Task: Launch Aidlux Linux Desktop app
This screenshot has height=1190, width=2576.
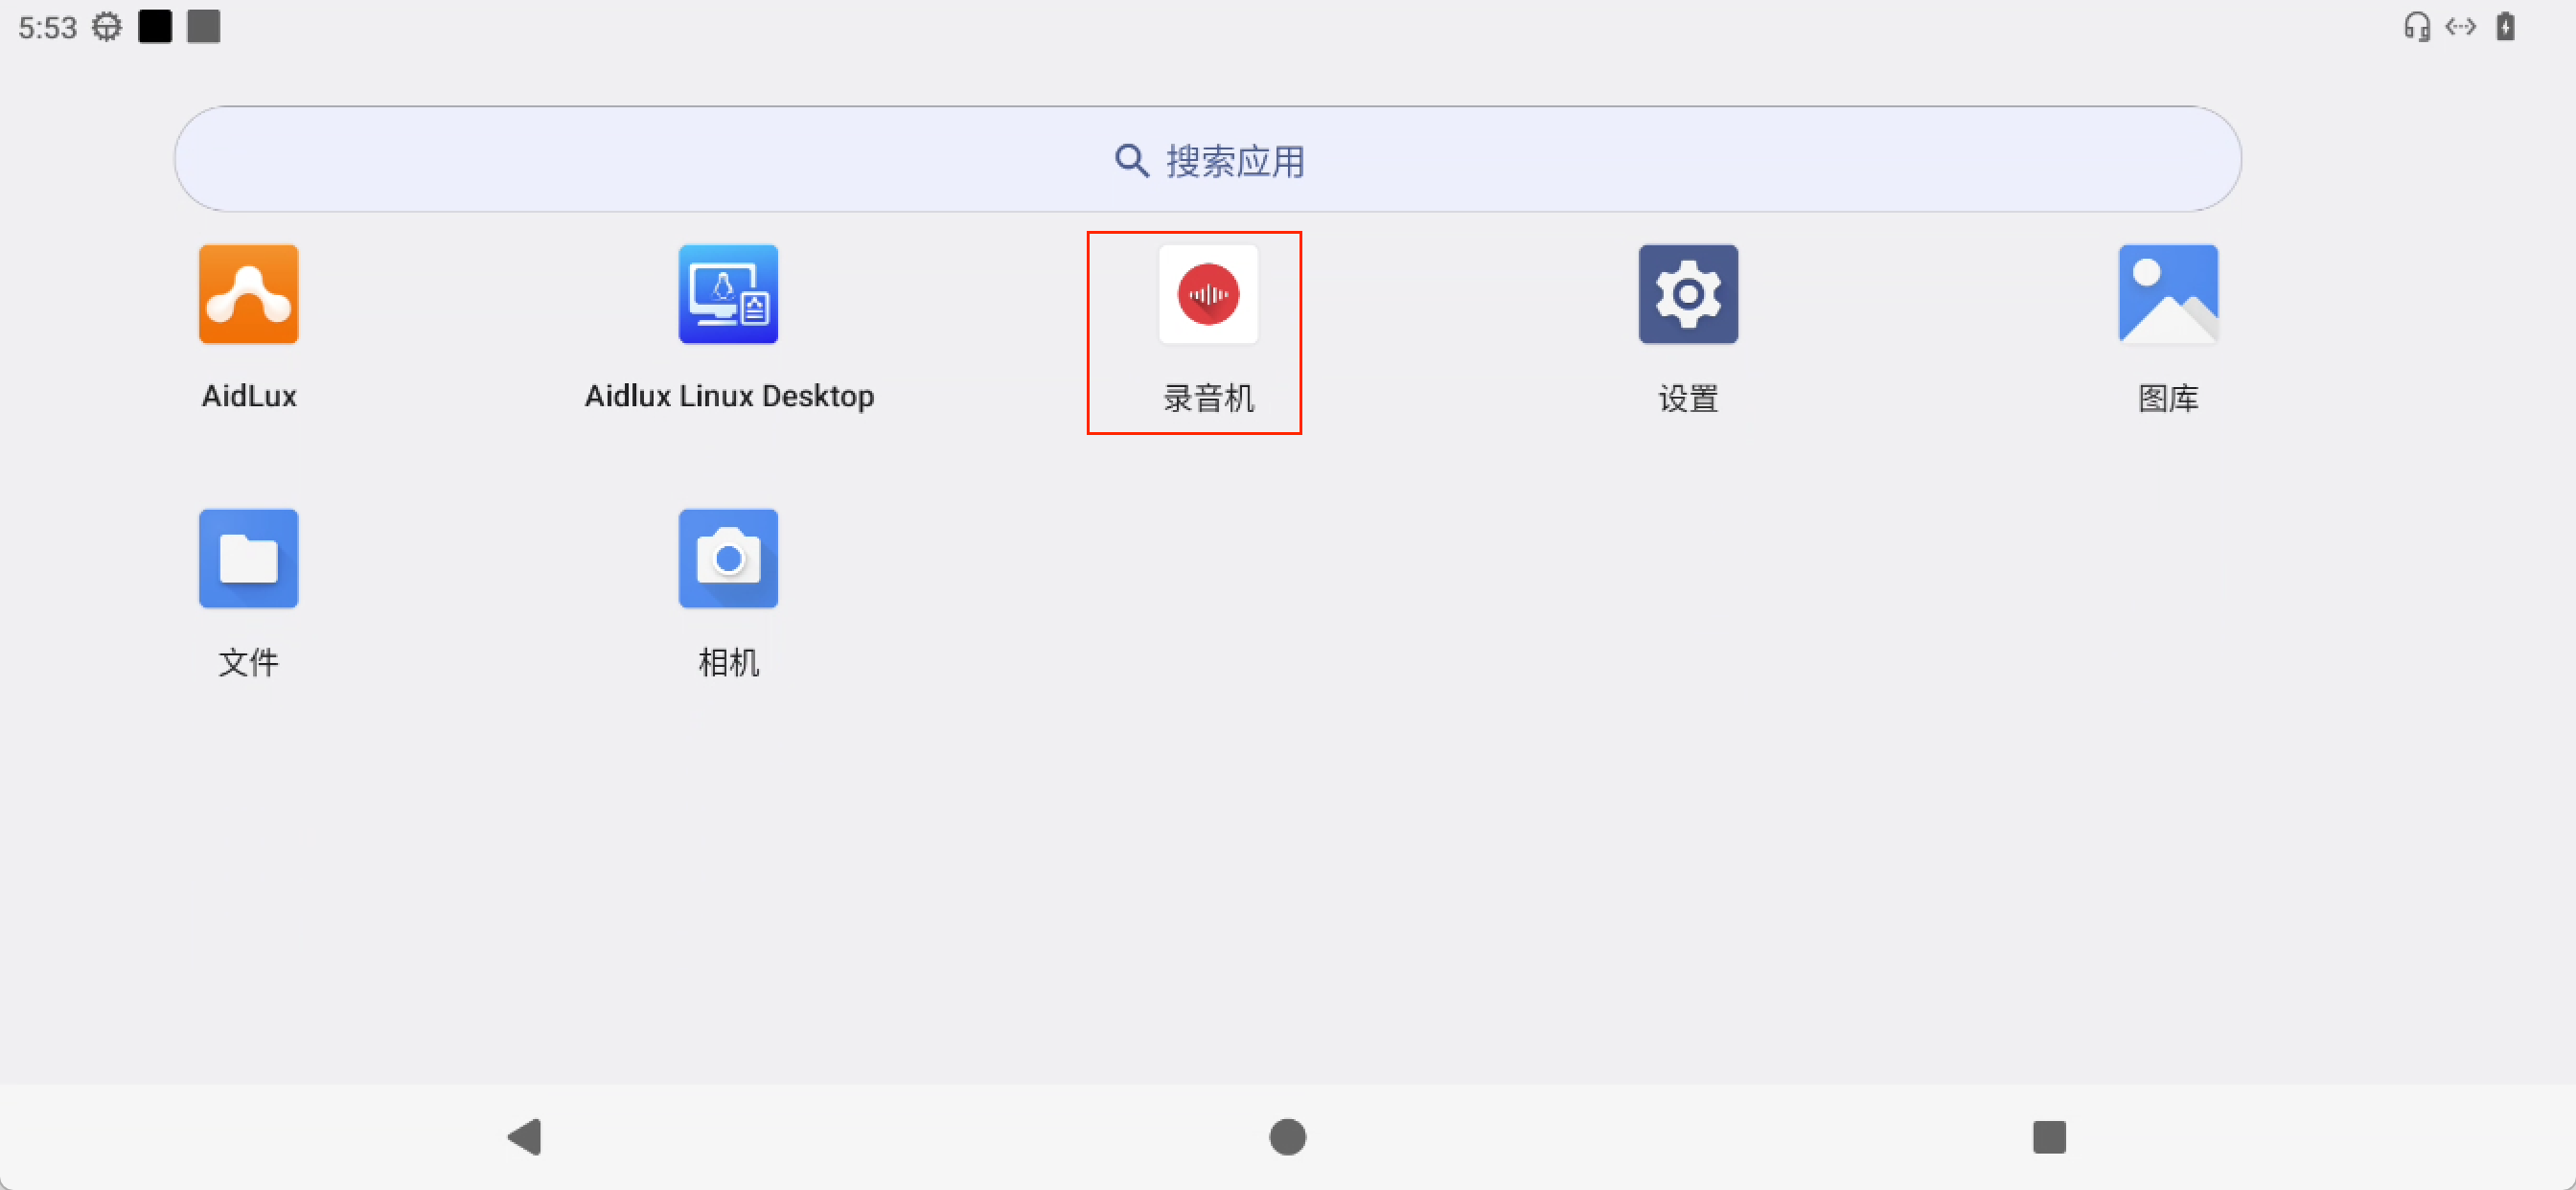Action: pos(728,294)
